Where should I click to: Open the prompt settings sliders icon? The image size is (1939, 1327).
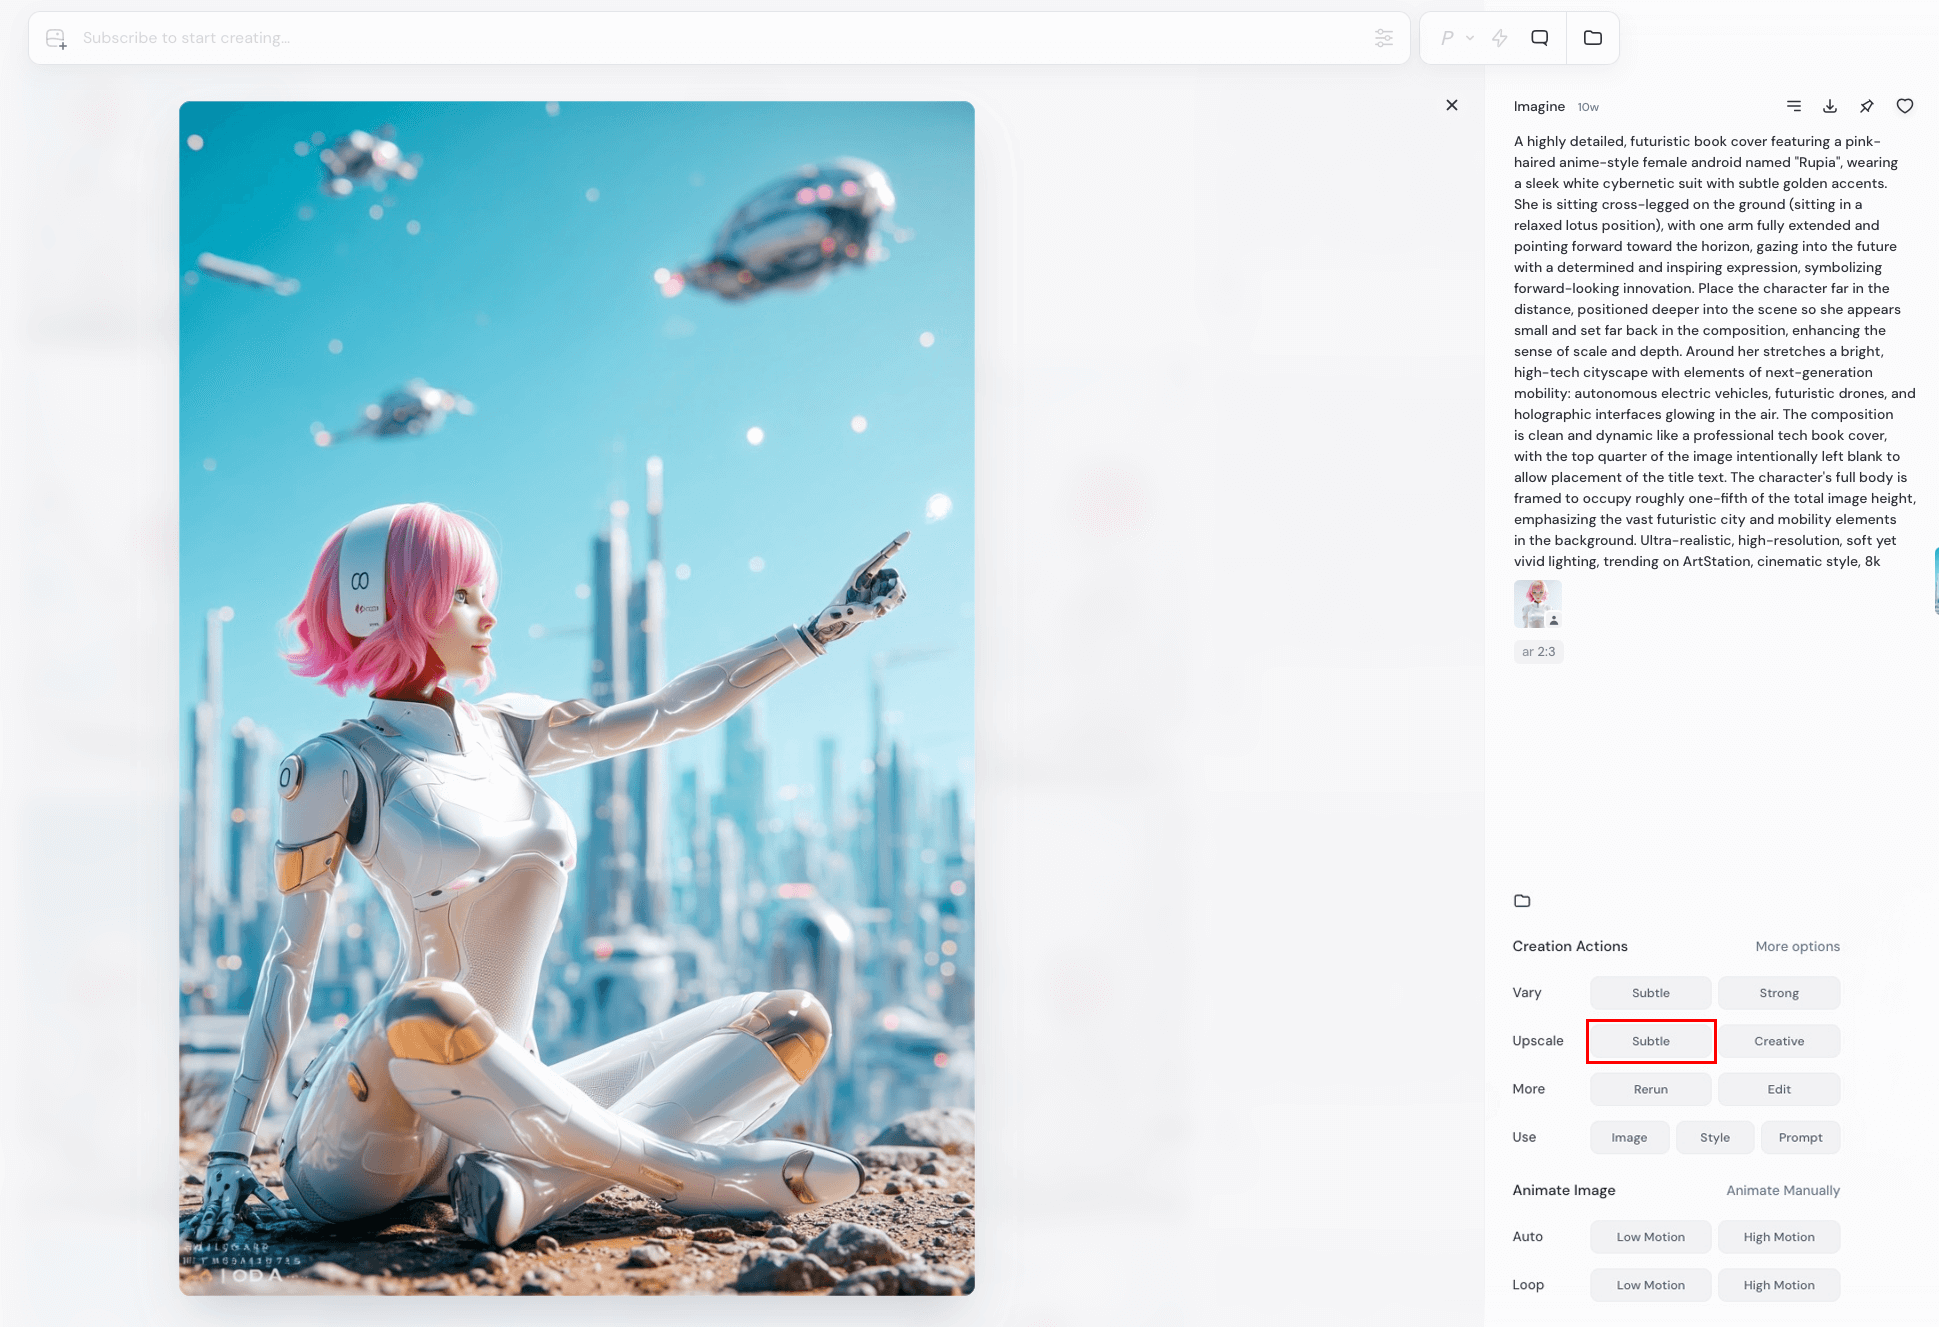(1384, 38)
